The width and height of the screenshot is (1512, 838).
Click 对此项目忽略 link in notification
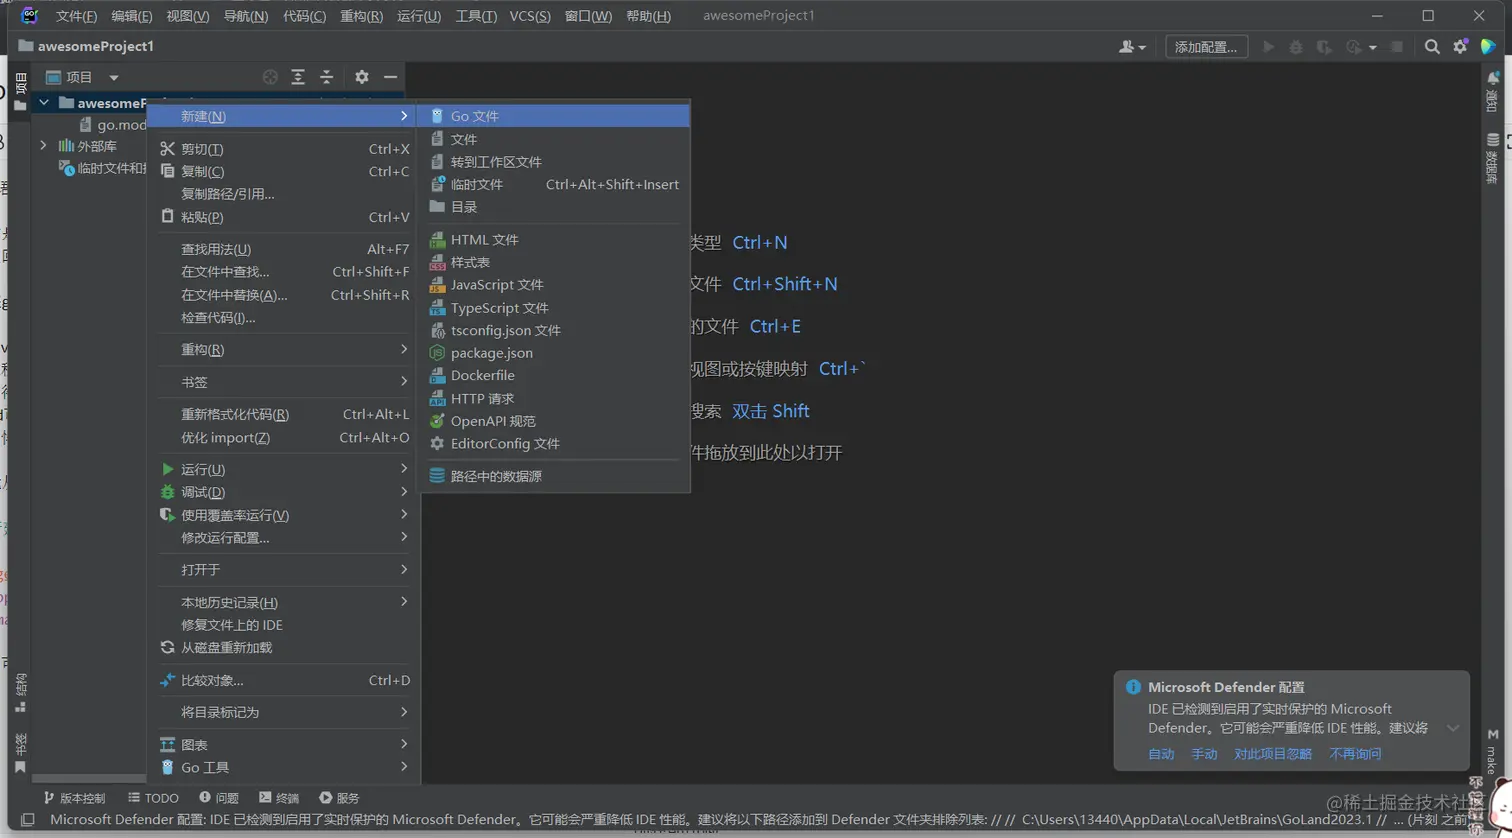pos(1273,754)
